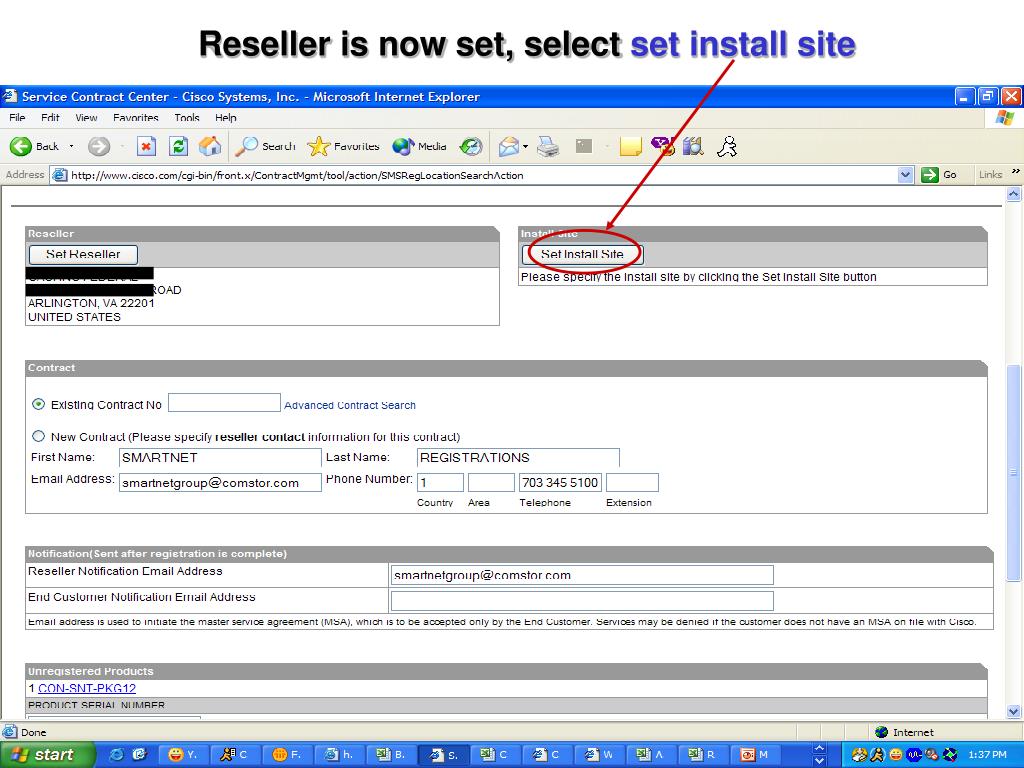Open the Favorites menu
The image size is (1024, 768).
coord(136,118)
